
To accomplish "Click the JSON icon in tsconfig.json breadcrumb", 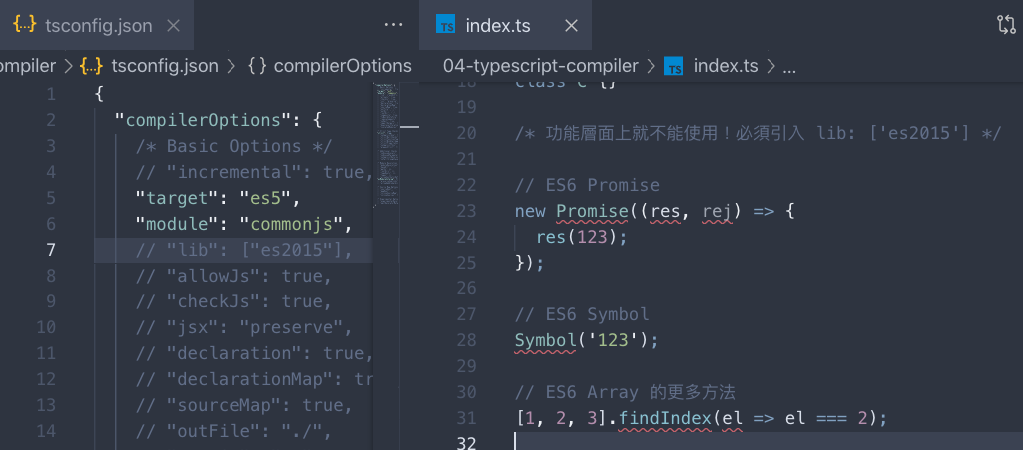I will (91, 66).
